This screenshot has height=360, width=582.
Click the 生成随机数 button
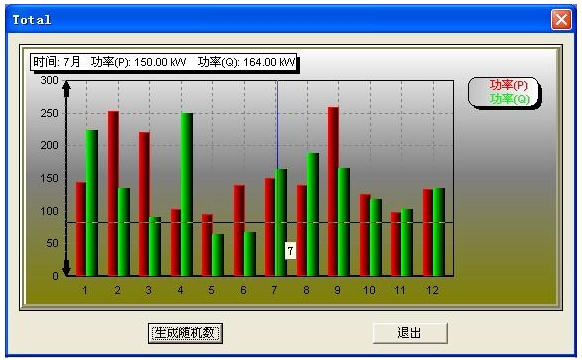point(185,333)
